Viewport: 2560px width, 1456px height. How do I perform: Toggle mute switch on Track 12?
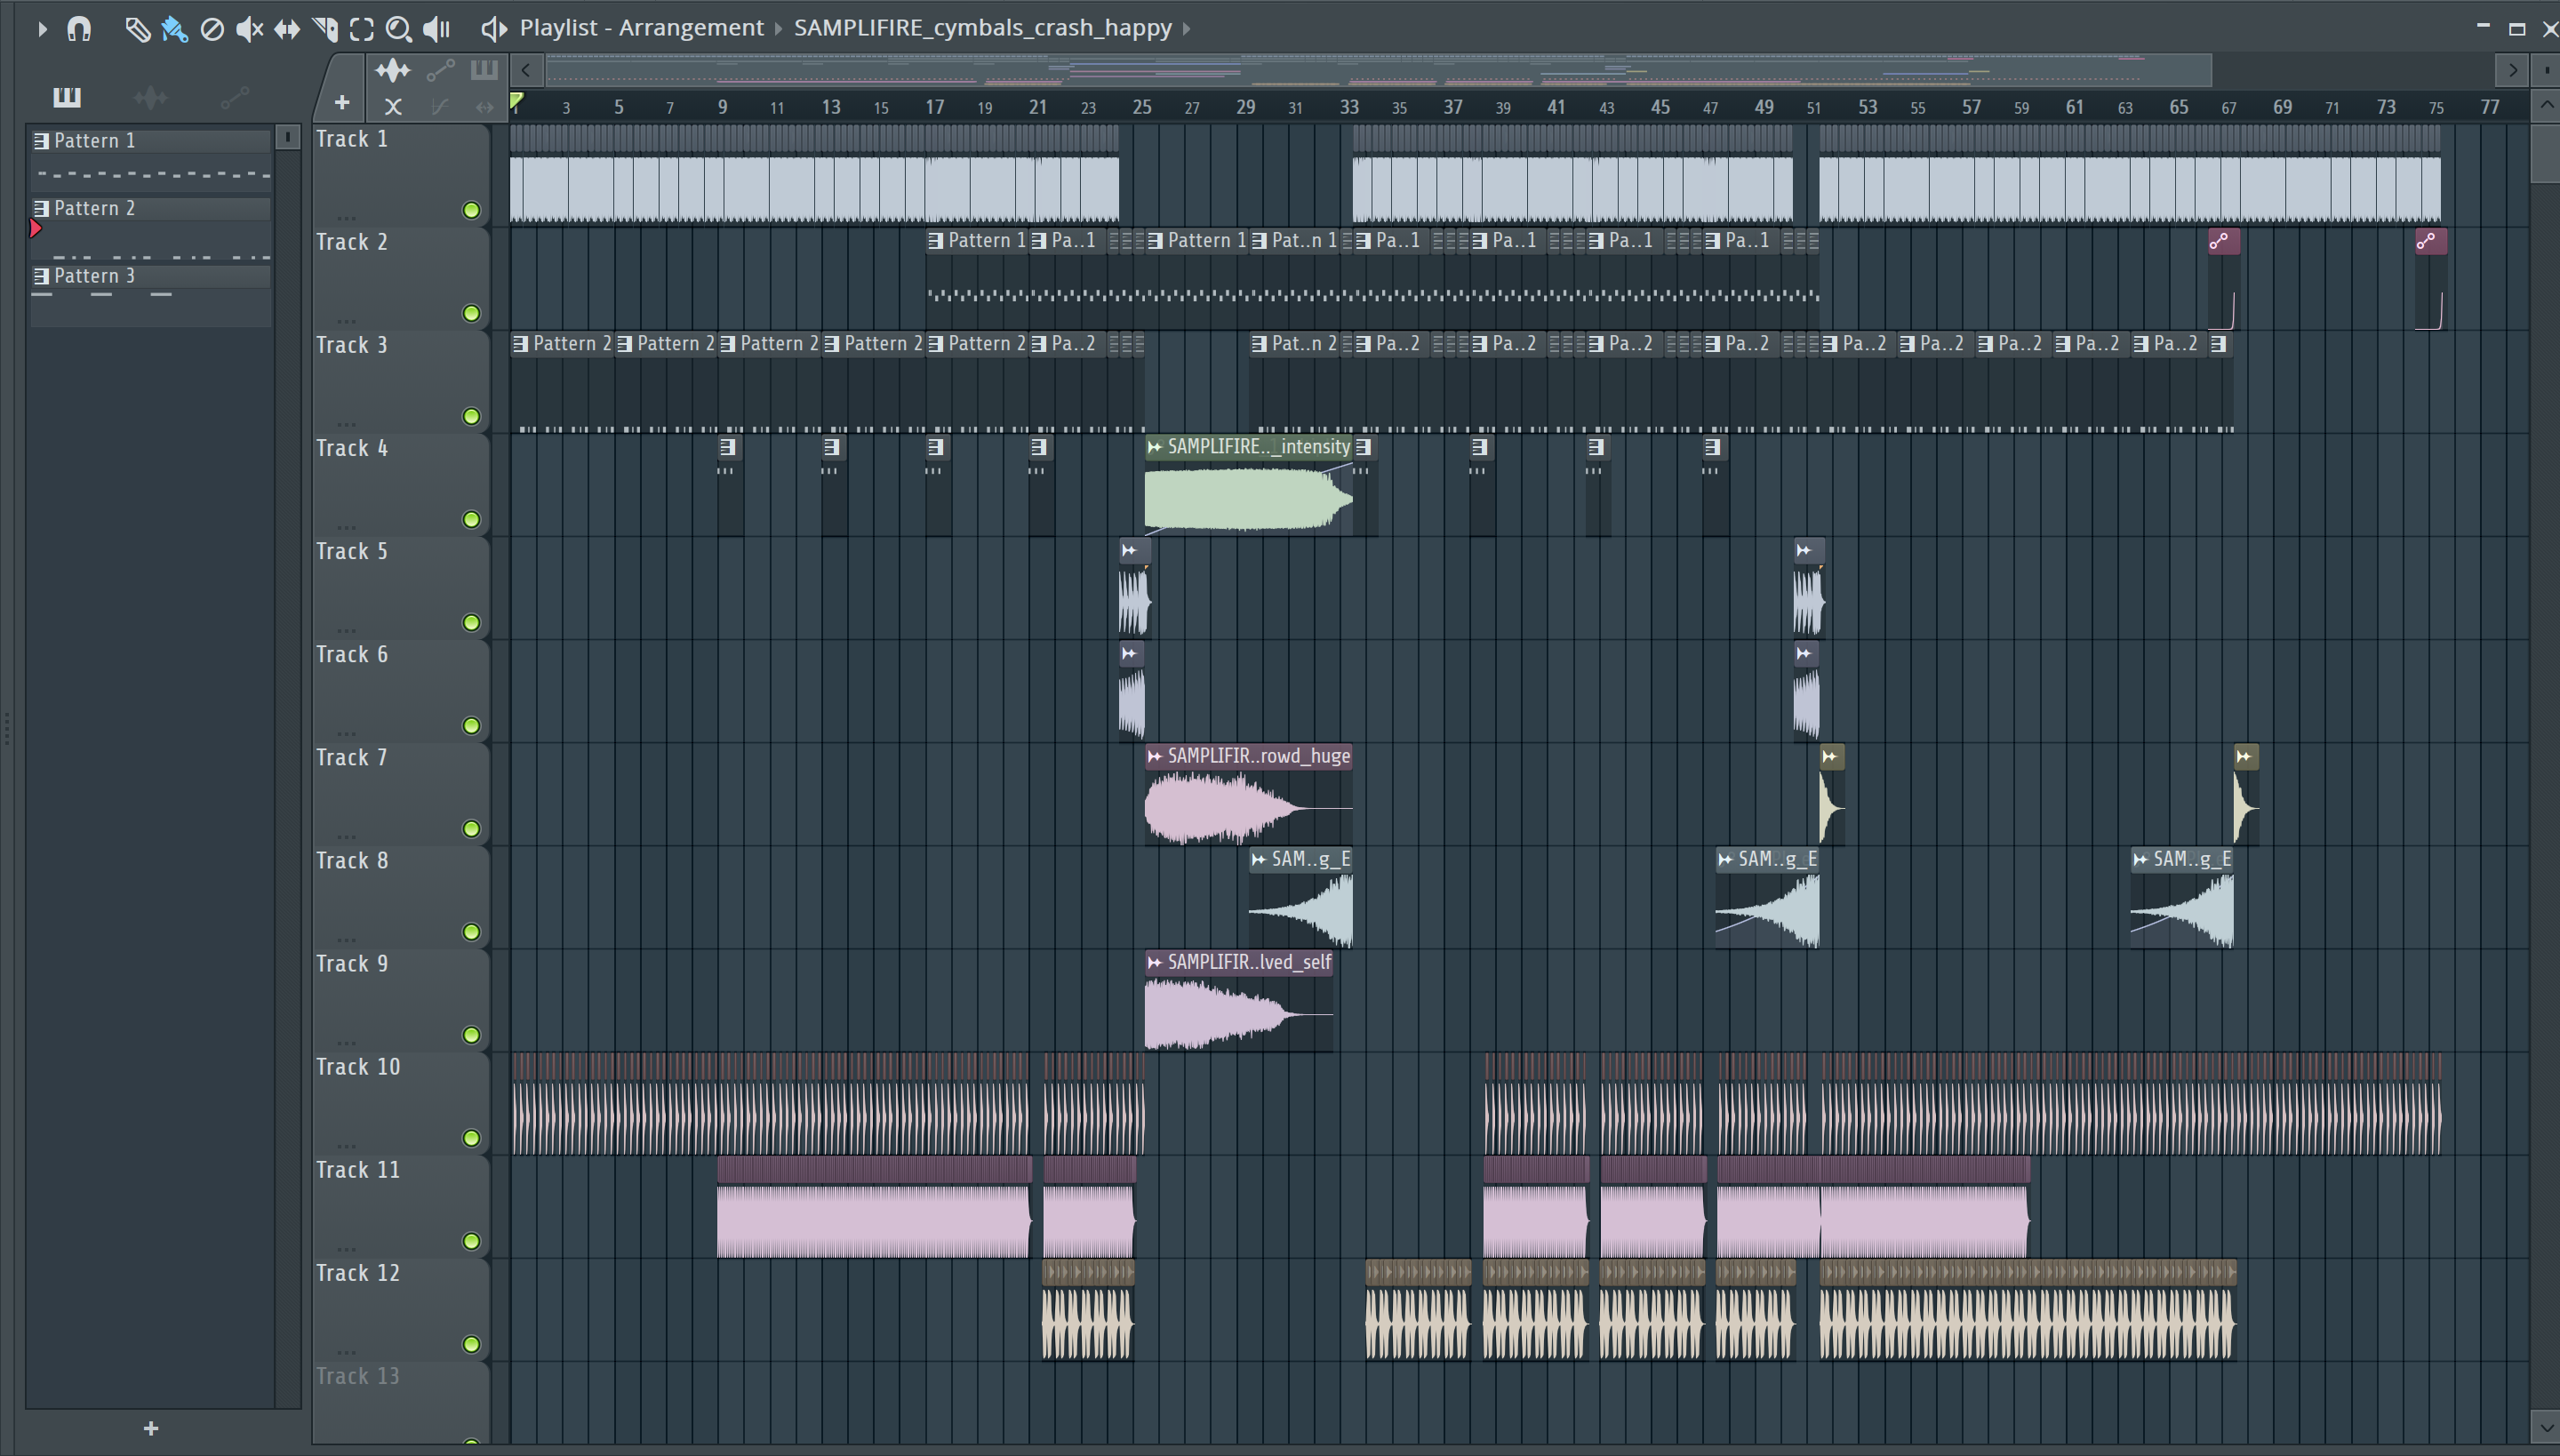tap(471, 1344)
